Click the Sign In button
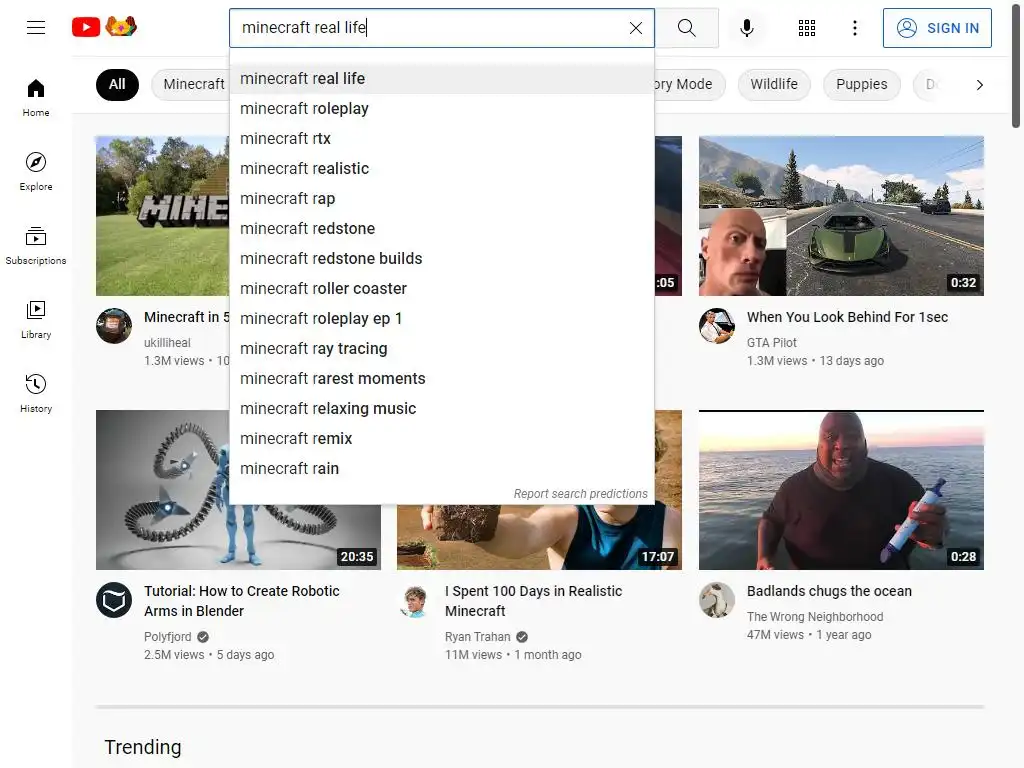The width and height of the screenshot is (1024, 768). coord(937,28)
